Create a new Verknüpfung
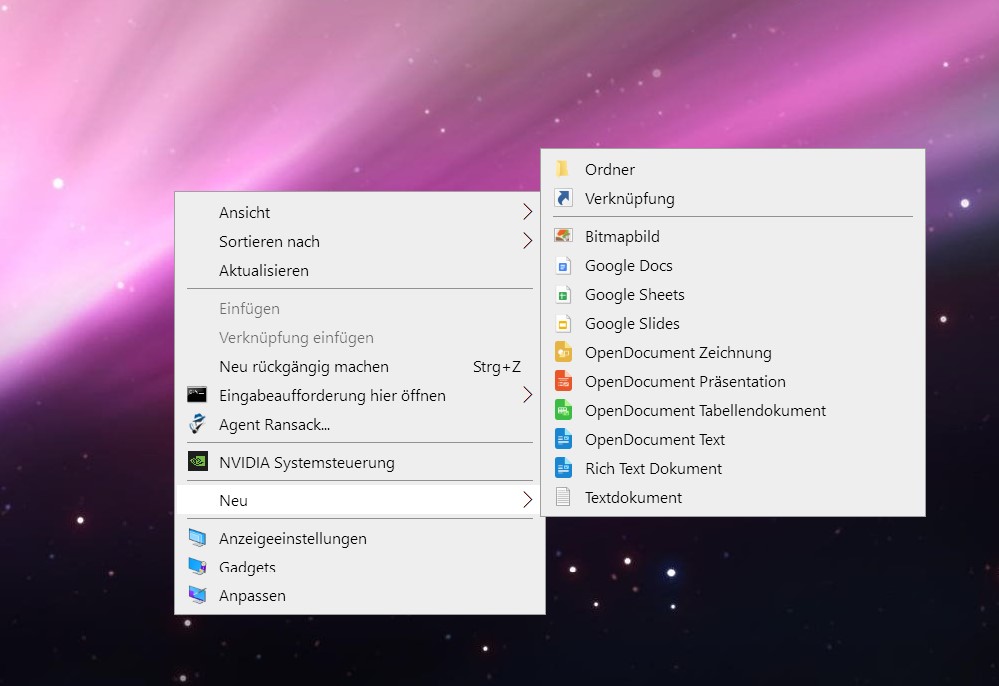 (733, 199)
